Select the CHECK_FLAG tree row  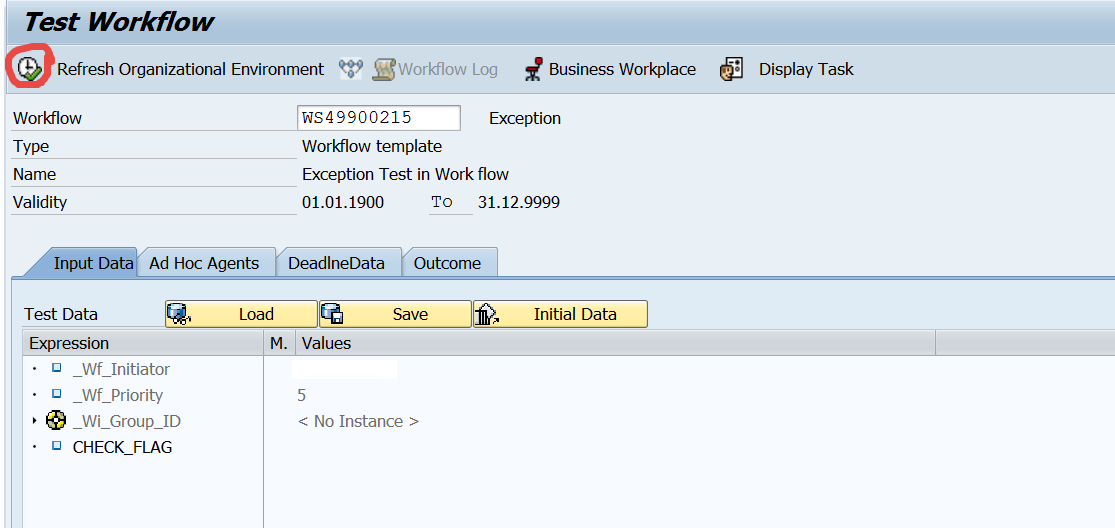122,447
